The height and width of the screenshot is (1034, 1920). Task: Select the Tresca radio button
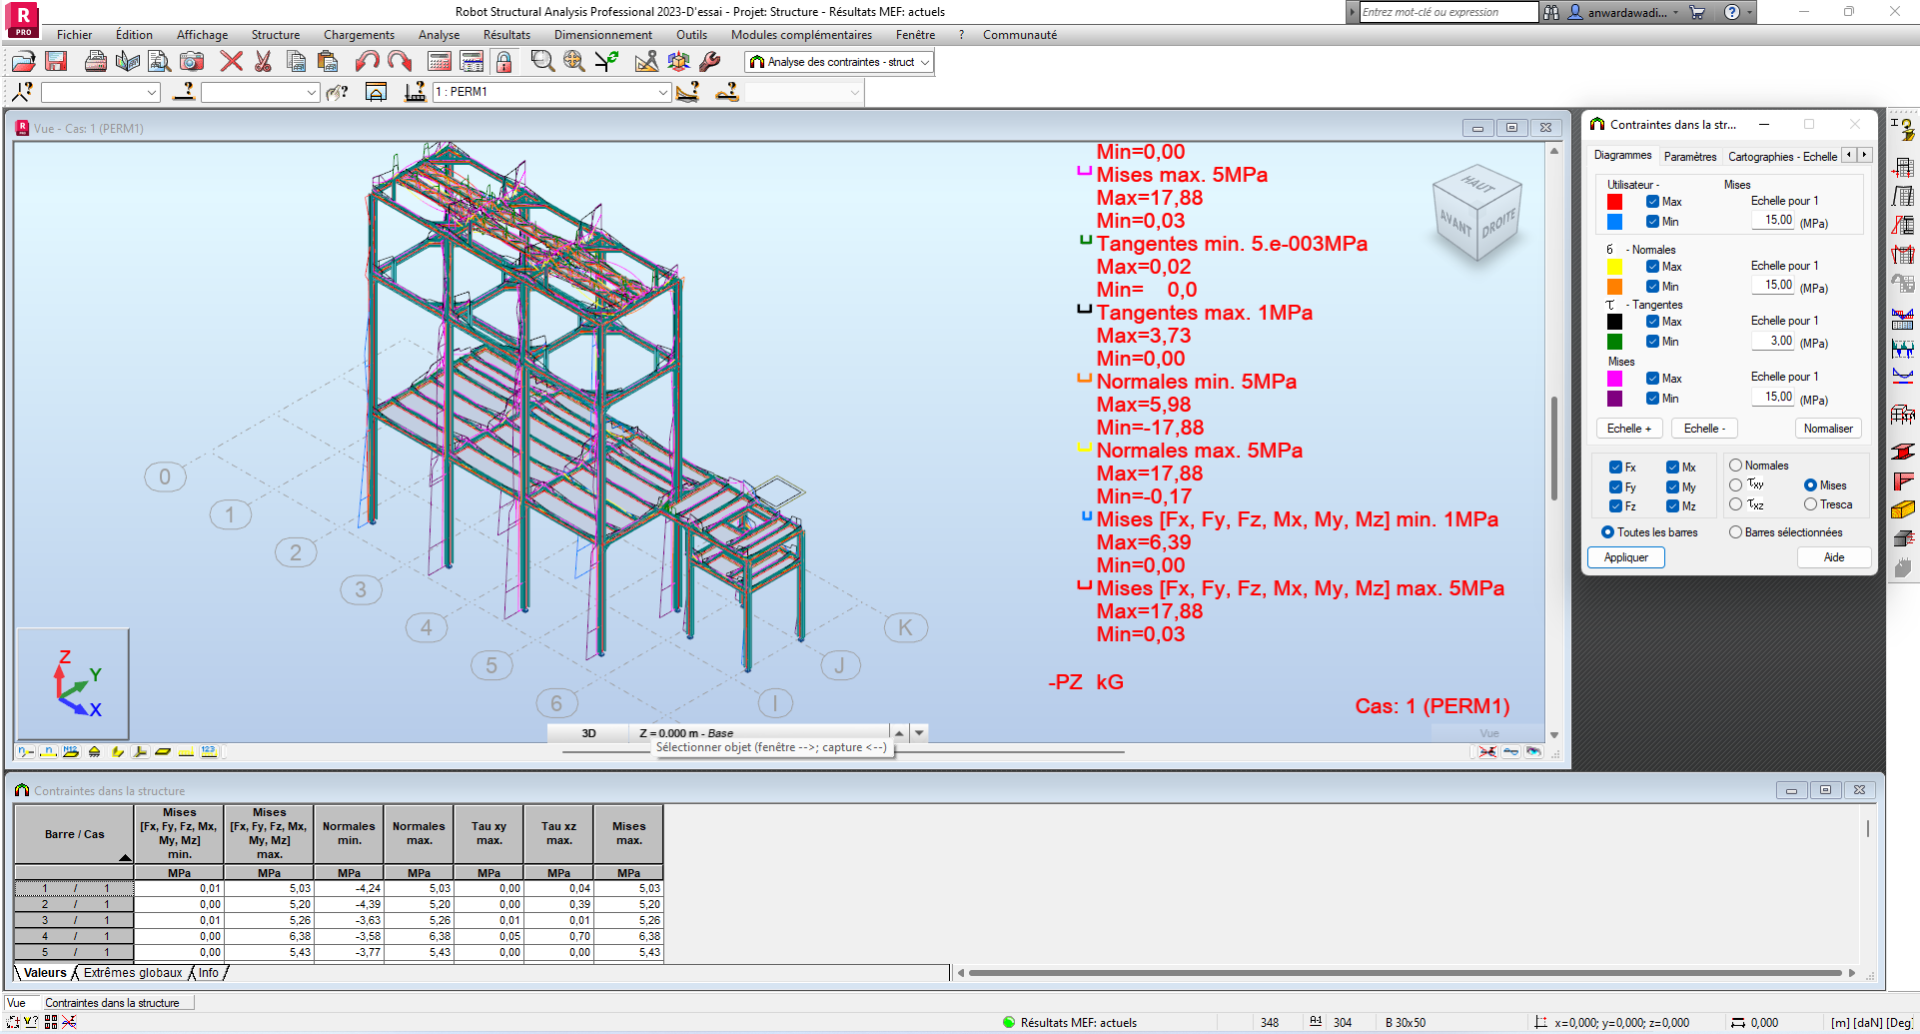click(1810, 505)
